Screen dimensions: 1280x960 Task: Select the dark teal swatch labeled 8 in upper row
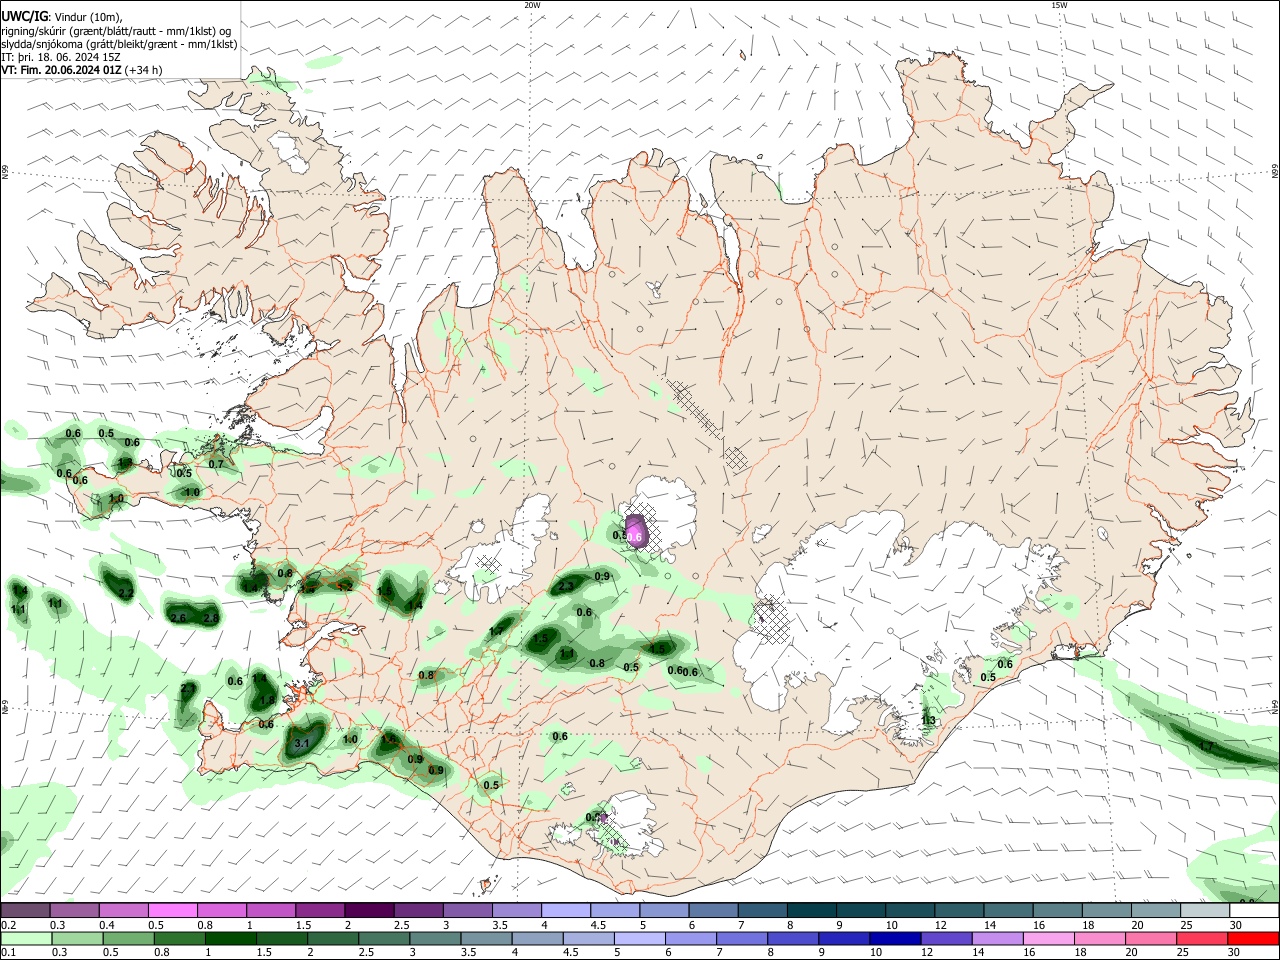[x=811, y=911]
